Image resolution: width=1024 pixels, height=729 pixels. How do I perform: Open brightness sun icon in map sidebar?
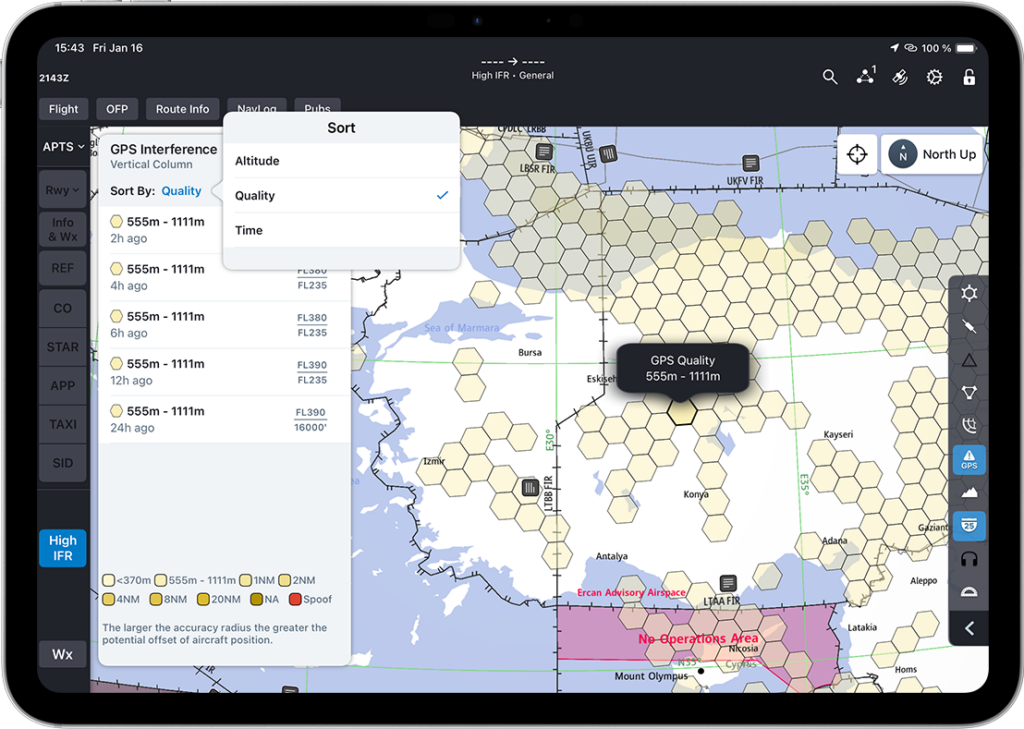[969, 293]
